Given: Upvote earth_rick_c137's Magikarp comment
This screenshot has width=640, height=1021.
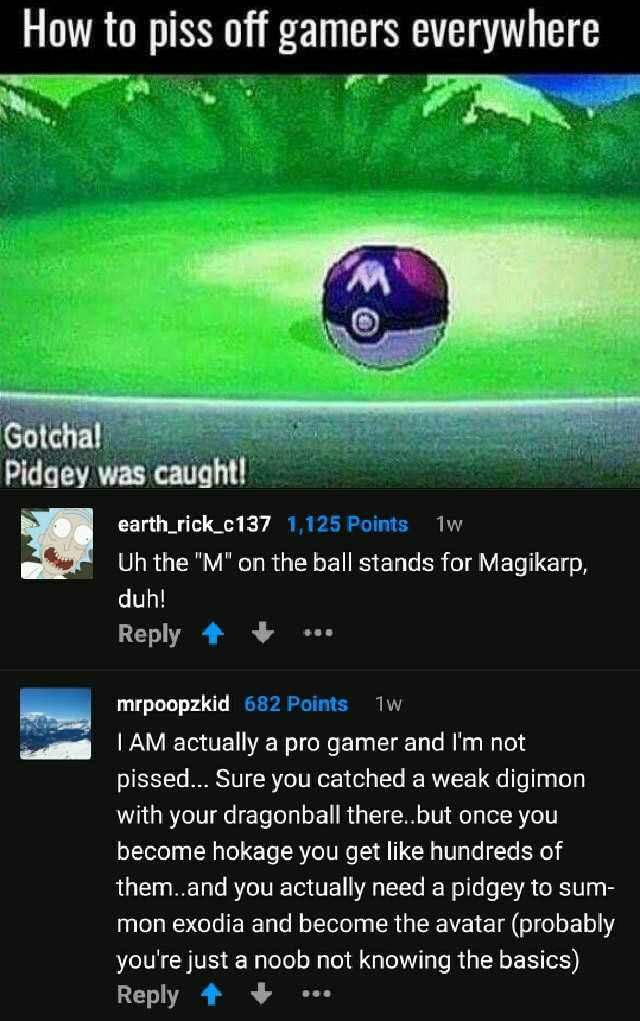Looking at the screenshot, I should click(x=213, y=634).
